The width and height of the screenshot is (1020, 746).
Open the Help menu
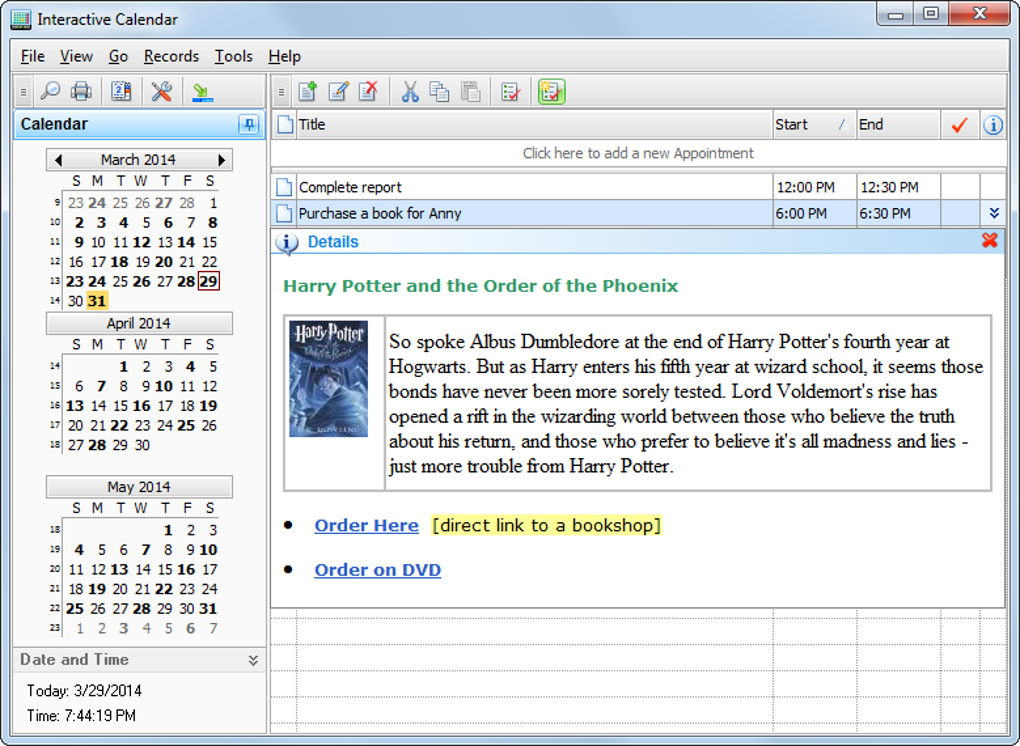point(284,57)
